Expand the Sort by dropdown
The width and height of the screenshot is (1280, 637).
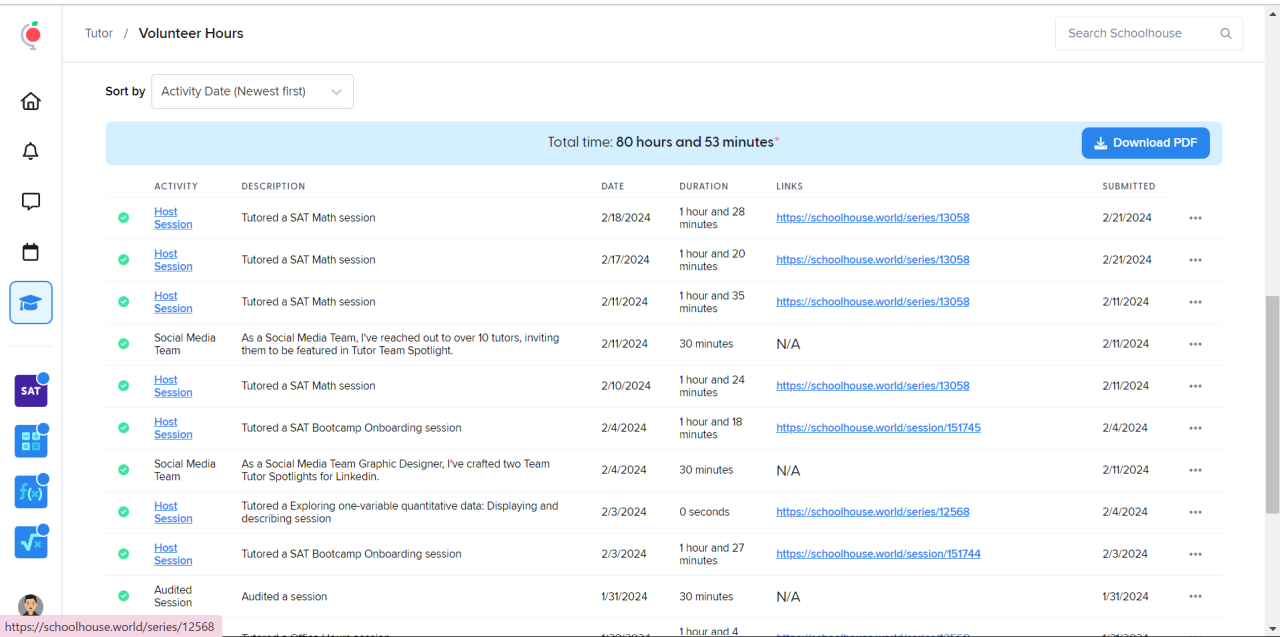click(252, 91)
